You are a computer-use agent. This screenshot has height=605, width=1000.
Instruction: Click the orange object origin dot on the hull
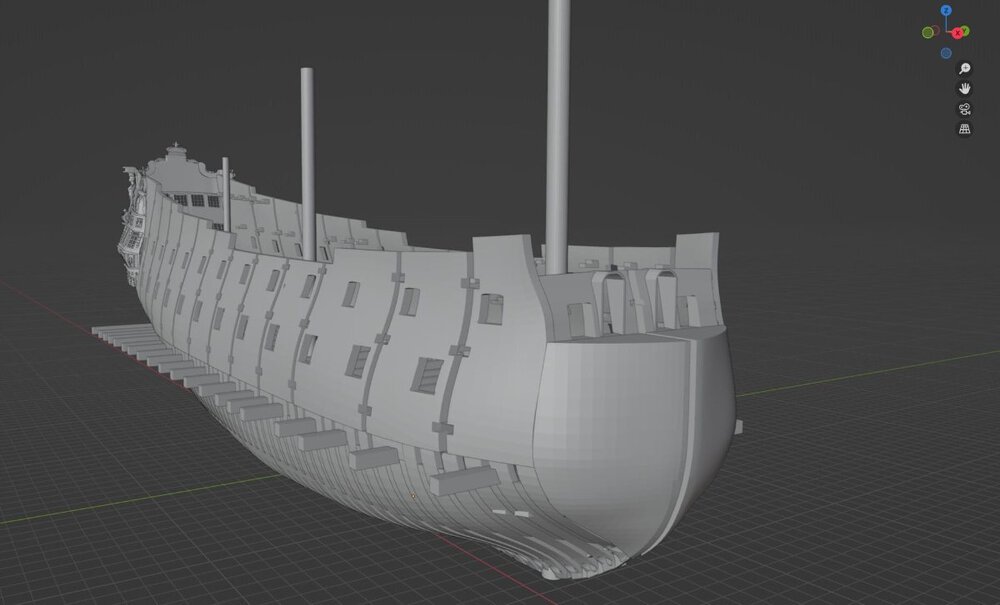413,495
